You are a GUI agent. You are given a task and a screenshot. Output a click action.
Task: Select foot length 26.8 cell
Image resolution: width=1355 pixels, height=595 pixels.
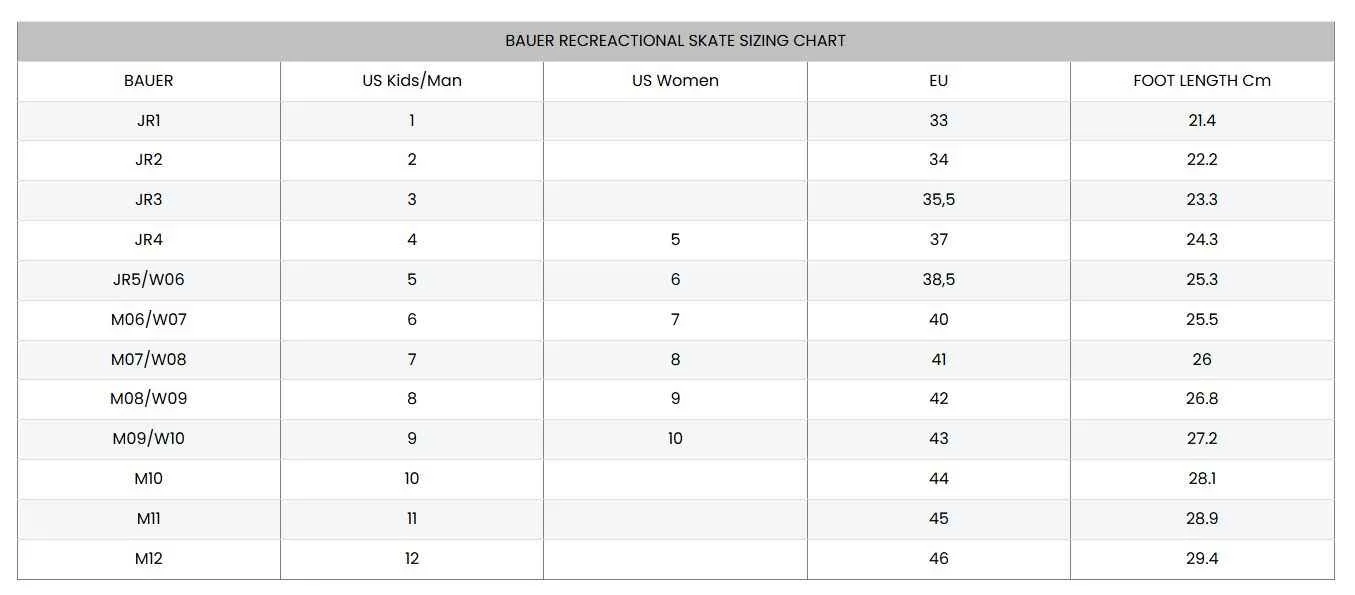[1202, 399]
